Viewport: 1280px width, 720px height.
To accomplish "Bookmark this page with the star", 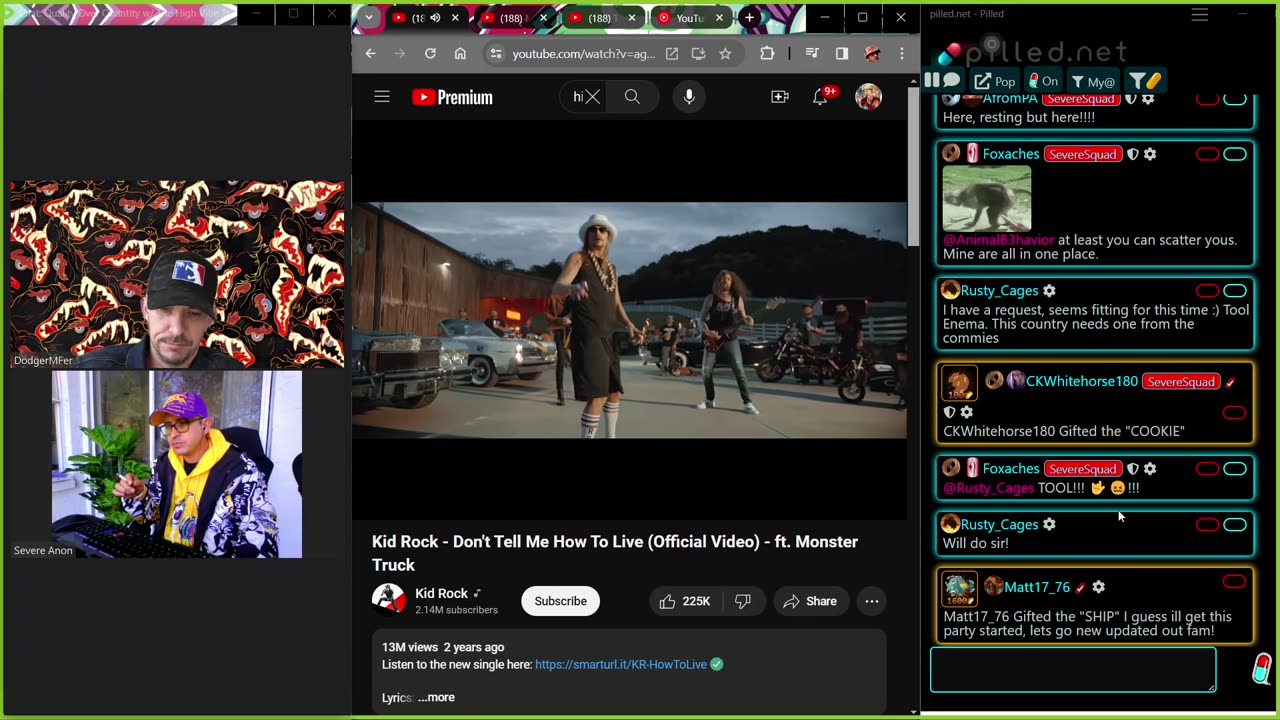I will (725, 54).
